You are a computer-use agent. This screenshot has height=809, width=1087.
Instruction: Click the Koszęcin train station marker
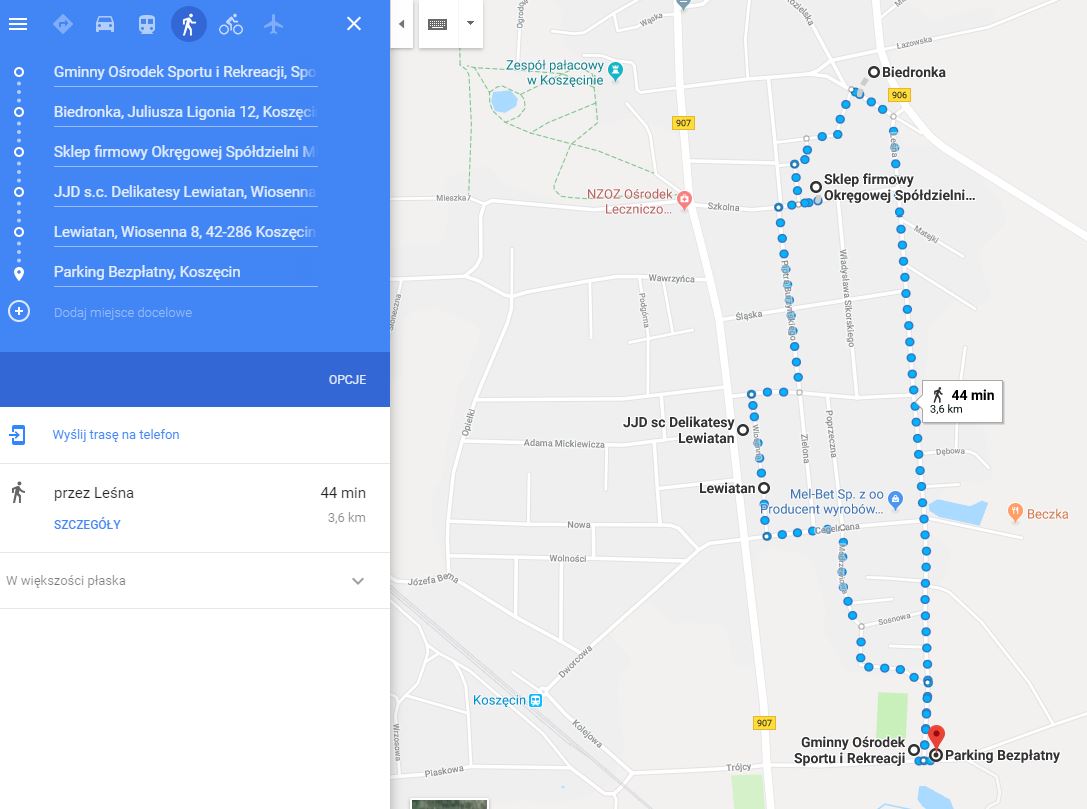coord(535,700)
